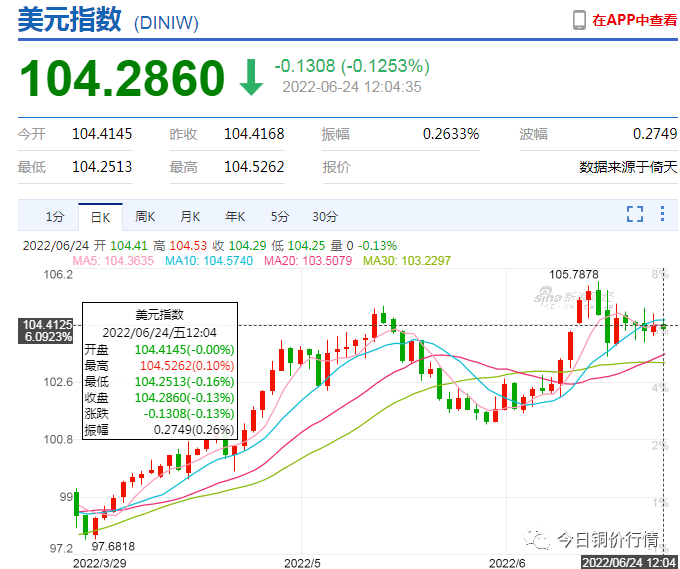The height and width of the screenshot is (569, 680).
Task: Click the WeChat logo watermark
Action: coord(537,539)
